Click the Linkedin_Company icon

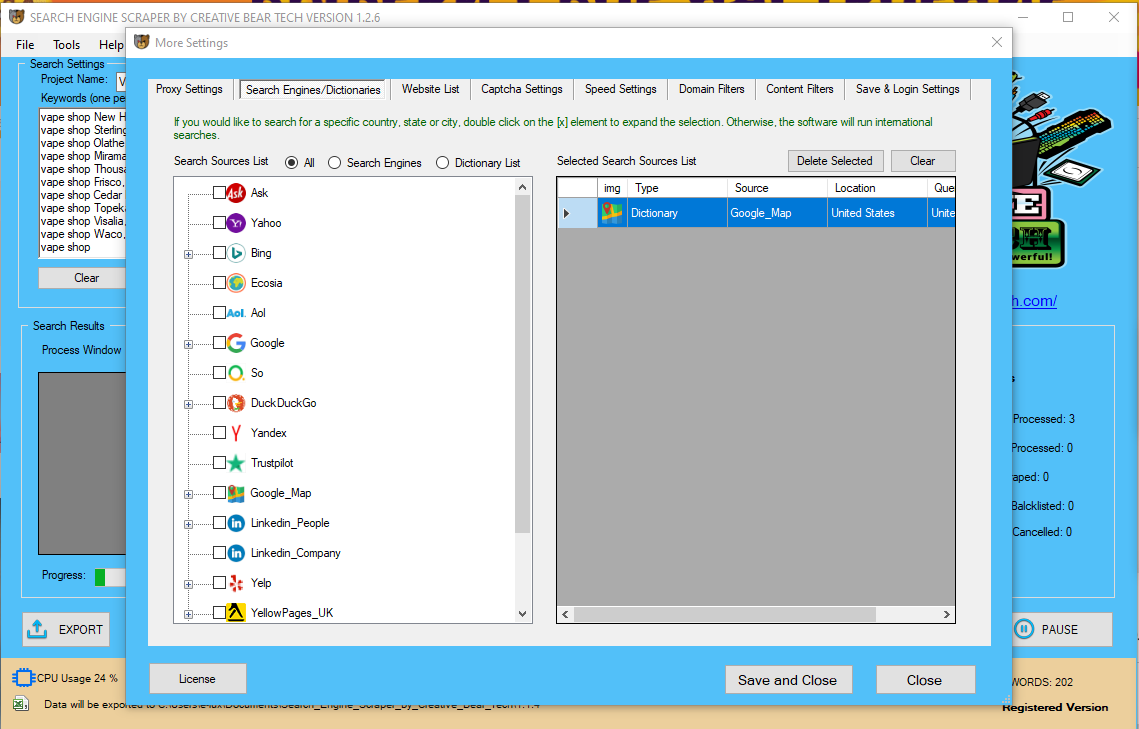click(x=236, y=553)
